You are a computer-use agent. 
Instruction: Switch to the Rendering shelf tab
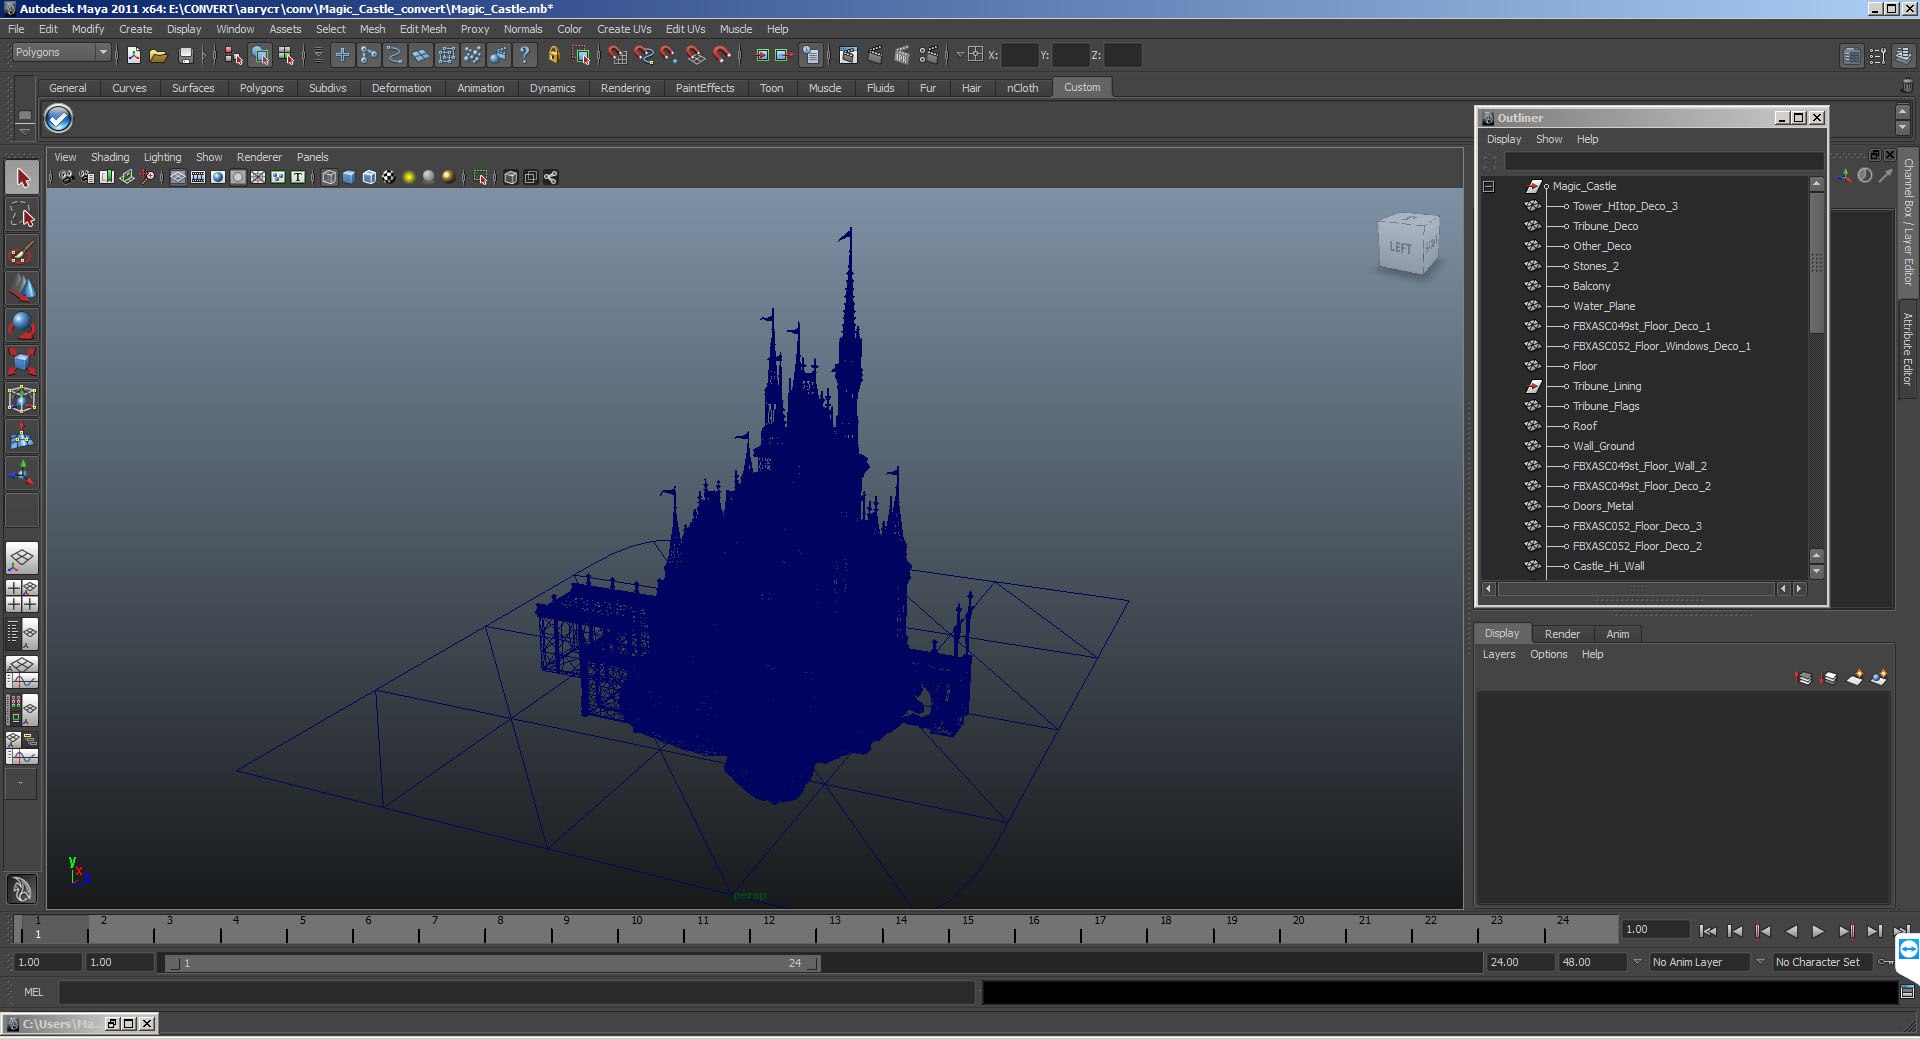[x=625, y=88]
